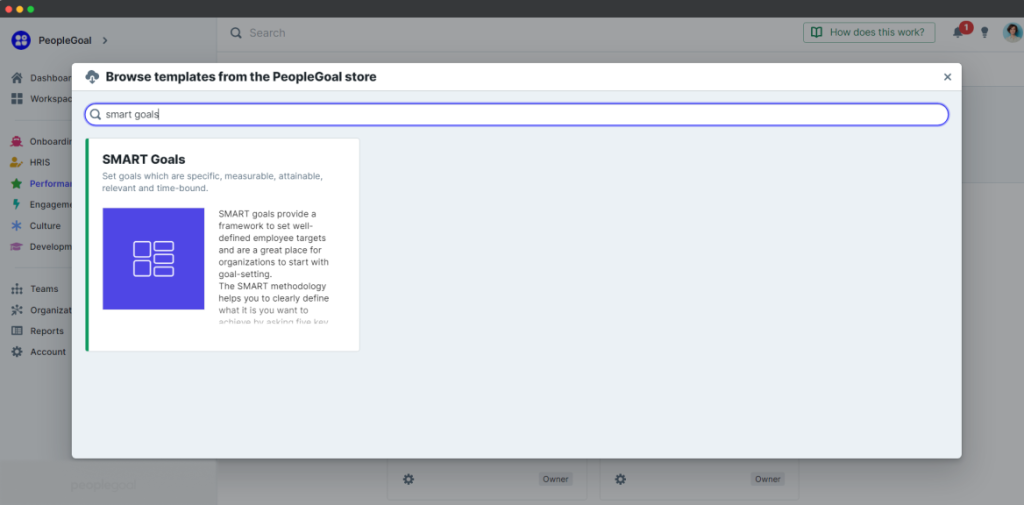Expand the PeopleGoal account chevron
This screenshot has width=1024, height=505.
pyautogui.click(x=104, y=41)
